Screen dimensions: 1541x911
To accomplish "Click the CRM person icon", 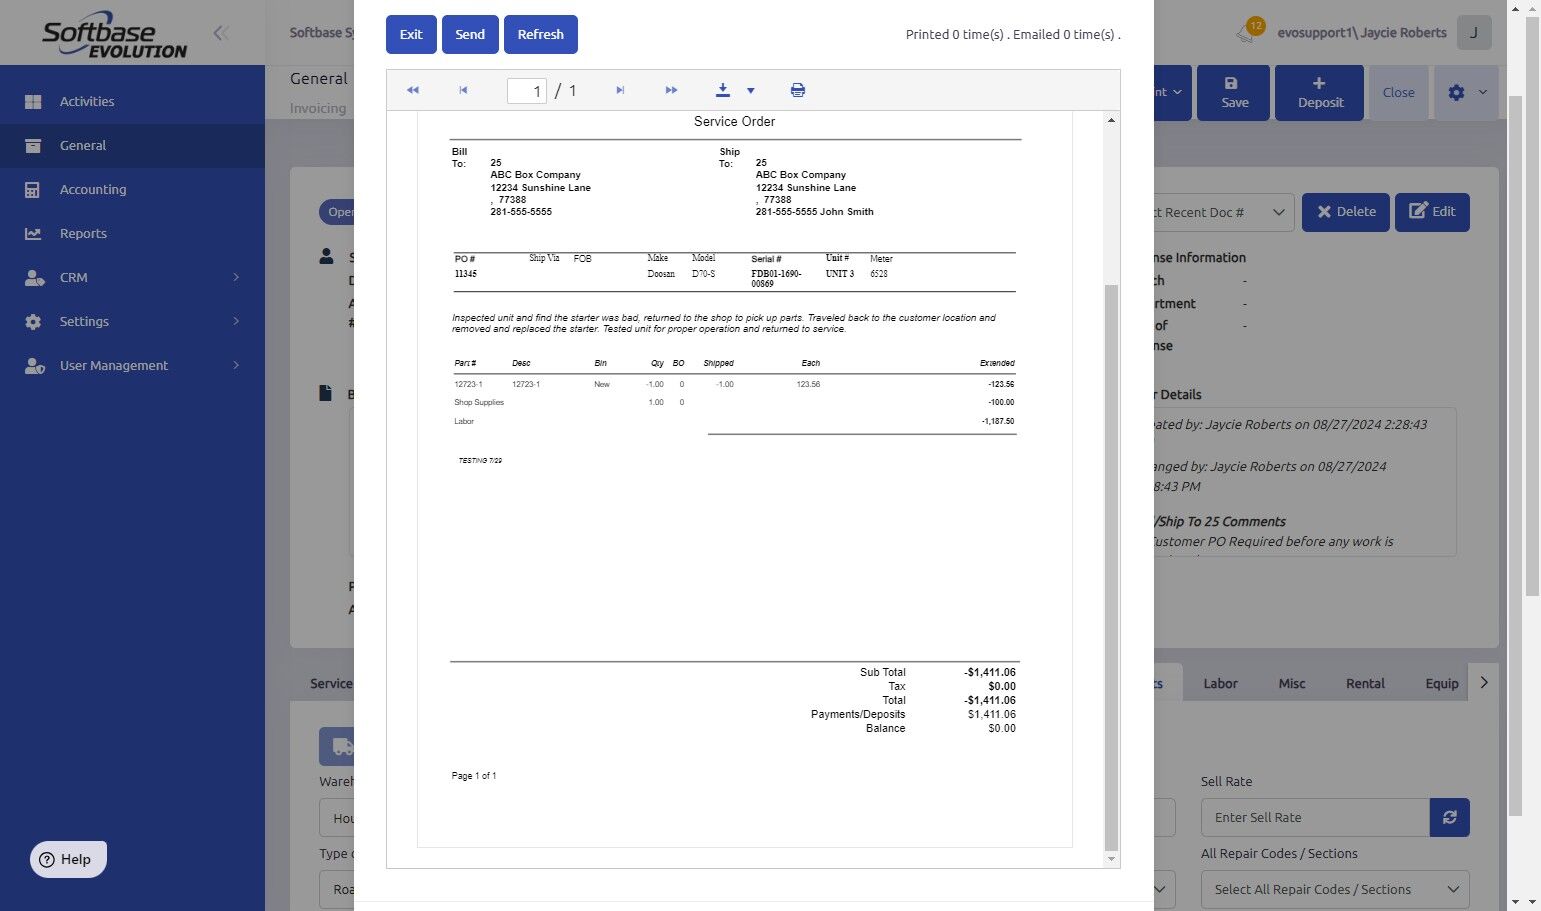I will coord(34,277).
